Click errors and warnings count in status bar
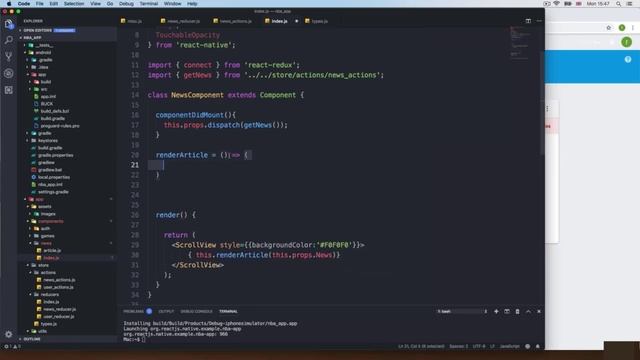The image size is (640, 360). [x=12, y=346]
